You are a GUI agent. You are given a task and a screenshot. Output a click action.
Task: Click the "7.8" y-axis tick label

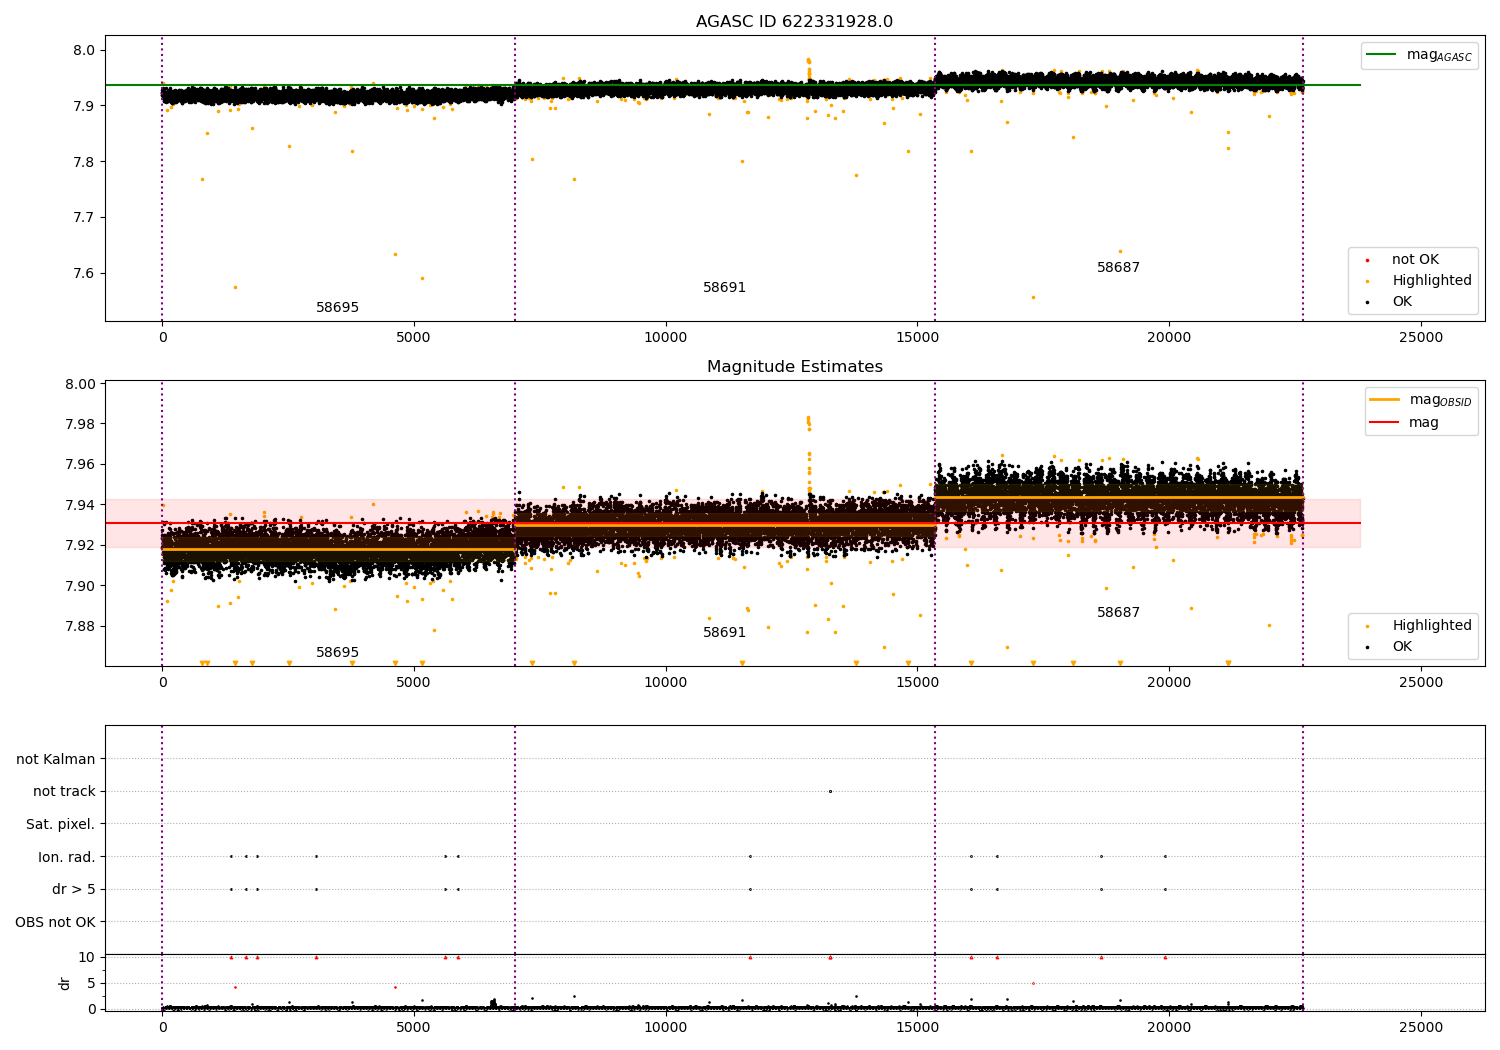pyautogui.click(x=83, y=162)
